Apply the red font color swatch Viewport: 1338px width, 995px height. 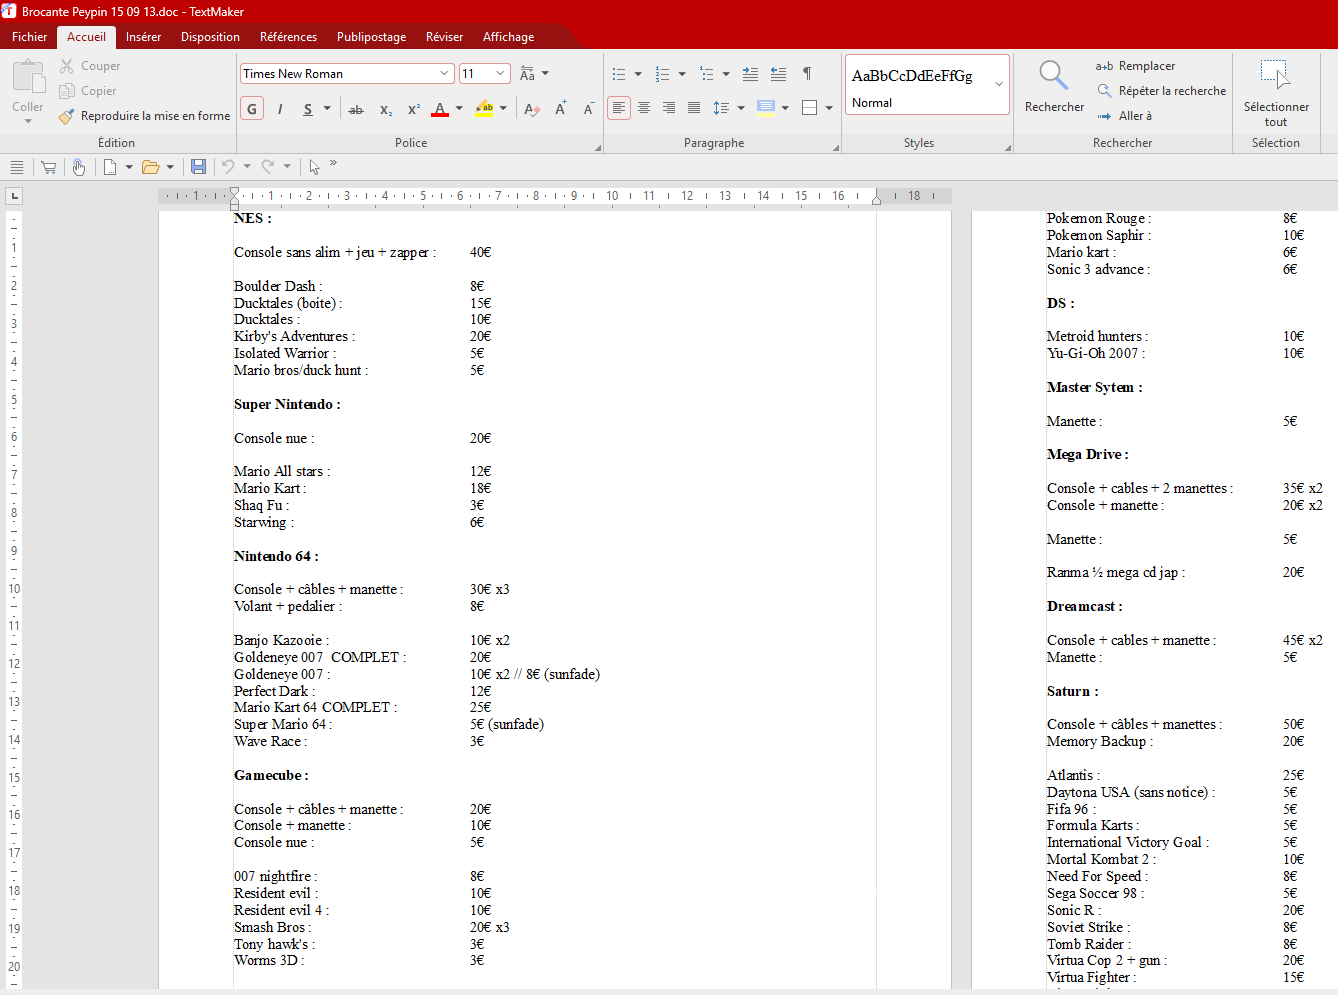click(440, 109)
